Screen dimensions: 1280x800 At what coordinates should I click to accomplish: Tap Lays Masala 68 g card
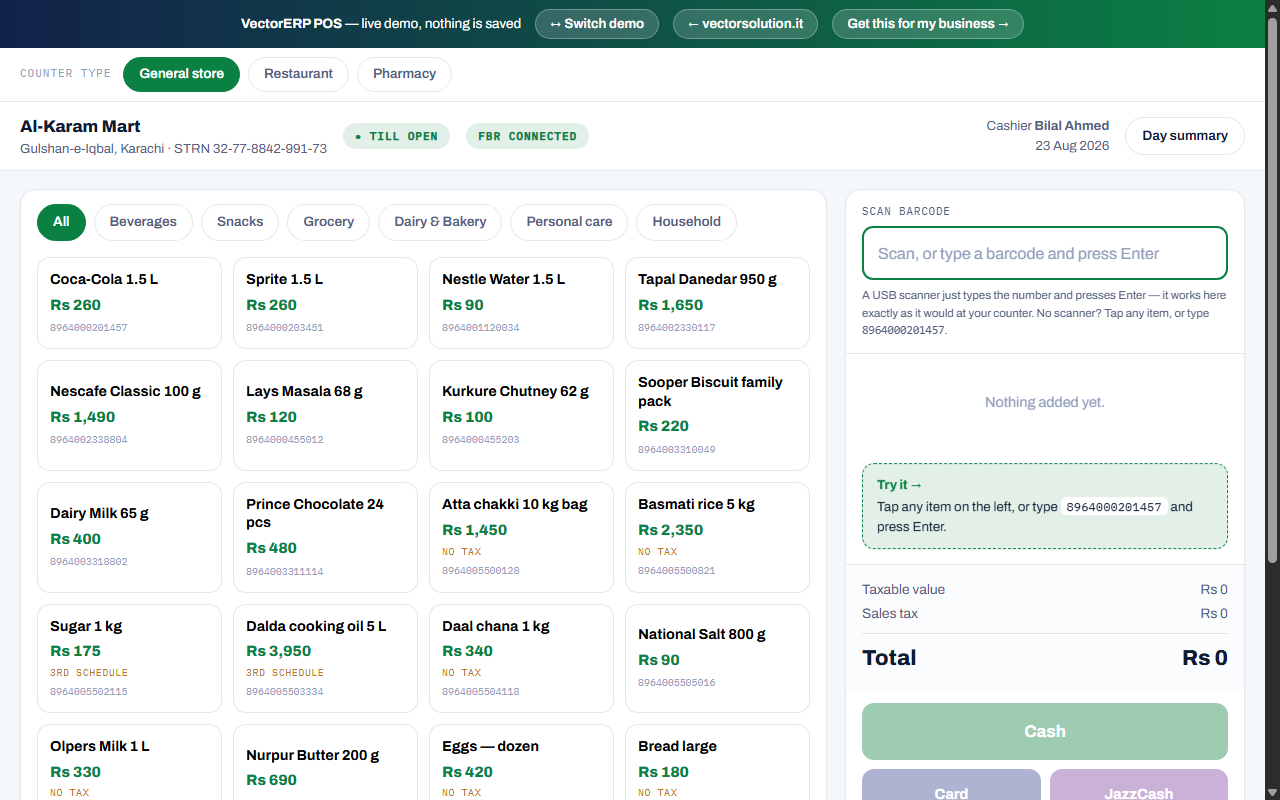pyautogui.click(x=325, y=415)
